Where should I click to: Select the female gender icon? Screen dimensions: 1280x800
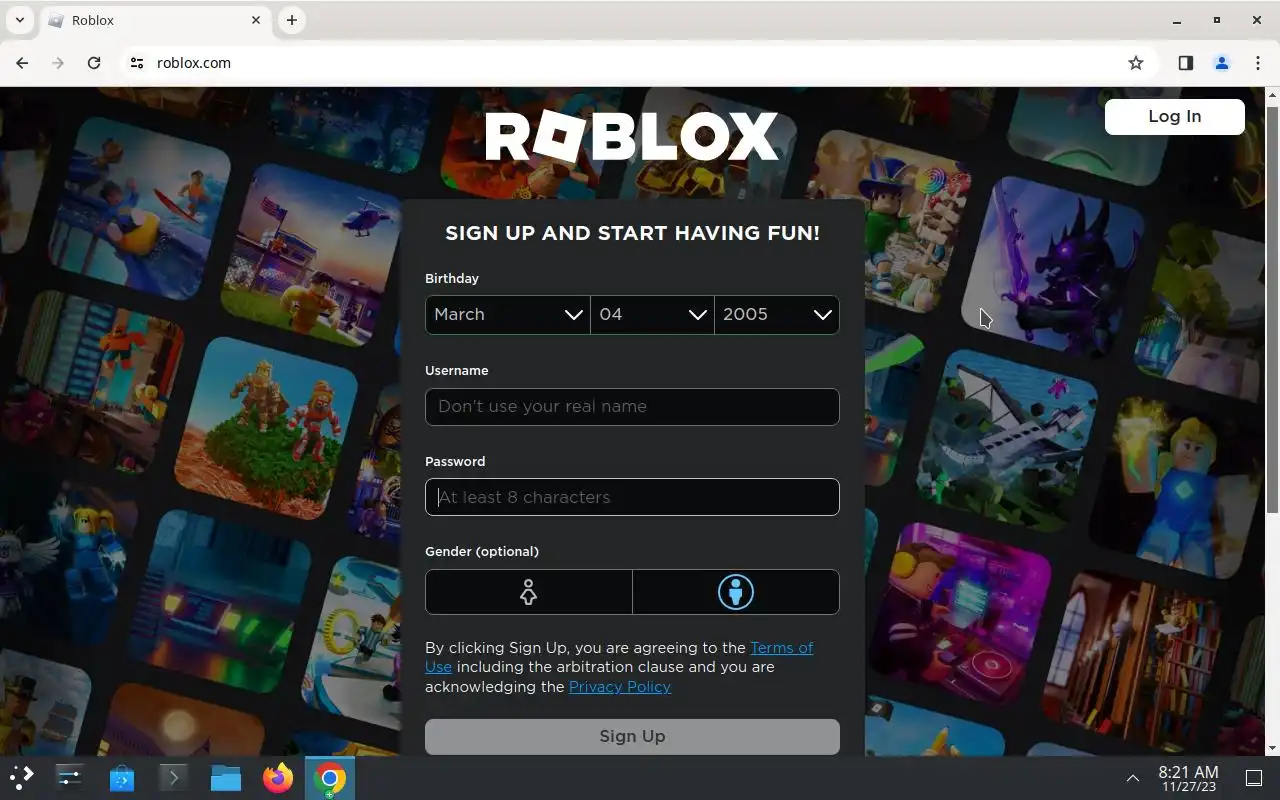coord(528,592)
